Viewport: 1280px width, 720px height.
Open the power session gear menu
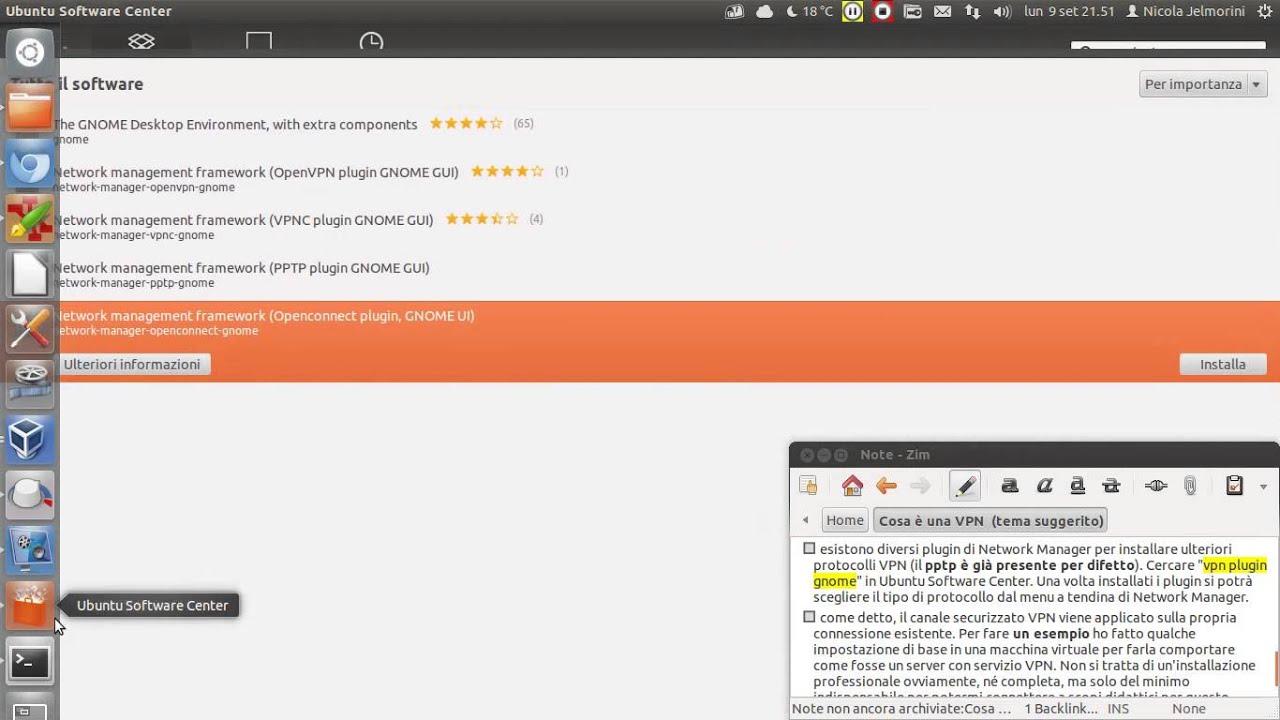[1263, 12]
